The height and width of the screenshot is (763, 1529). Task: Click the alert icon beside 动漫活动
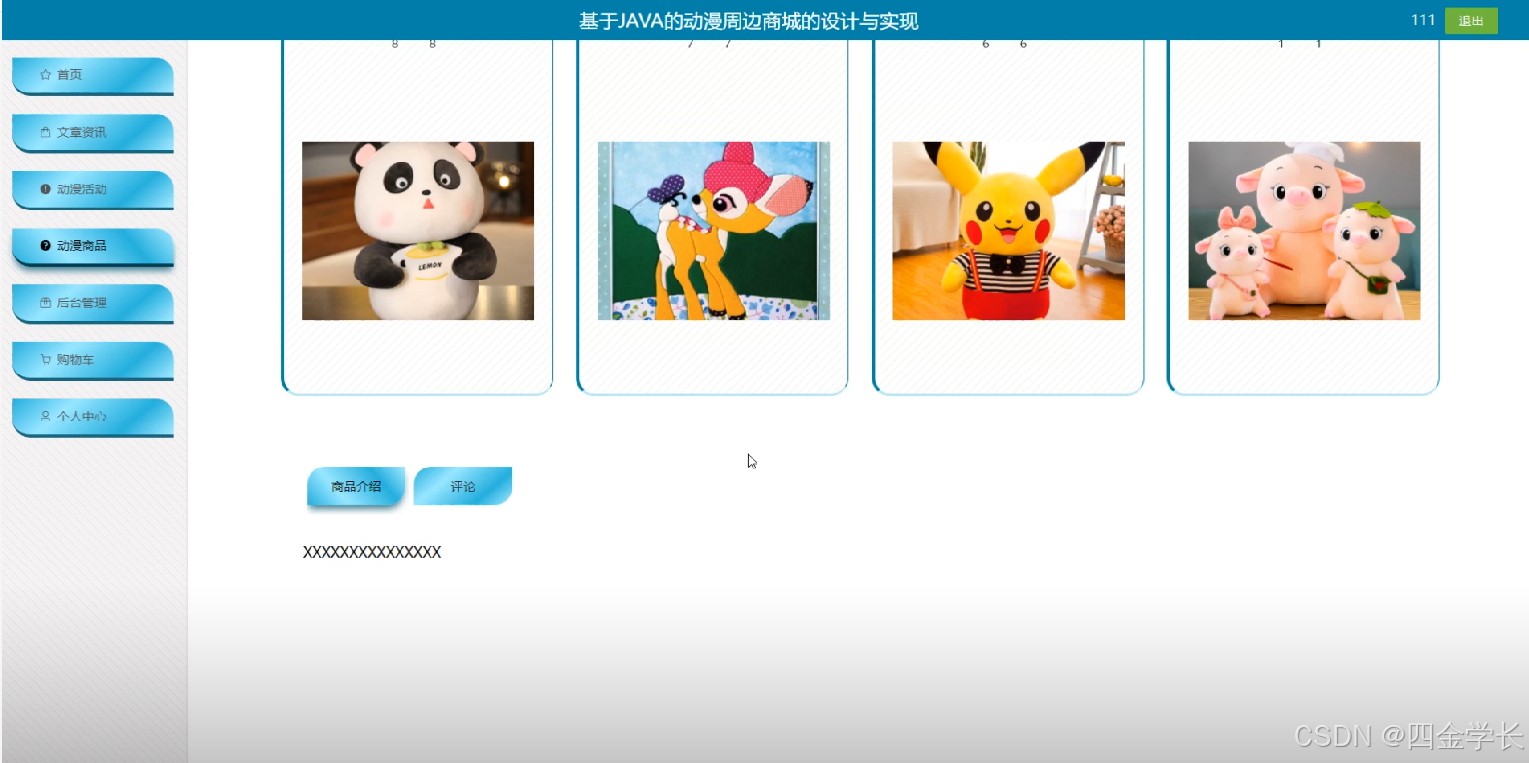[x=45, y=189]
